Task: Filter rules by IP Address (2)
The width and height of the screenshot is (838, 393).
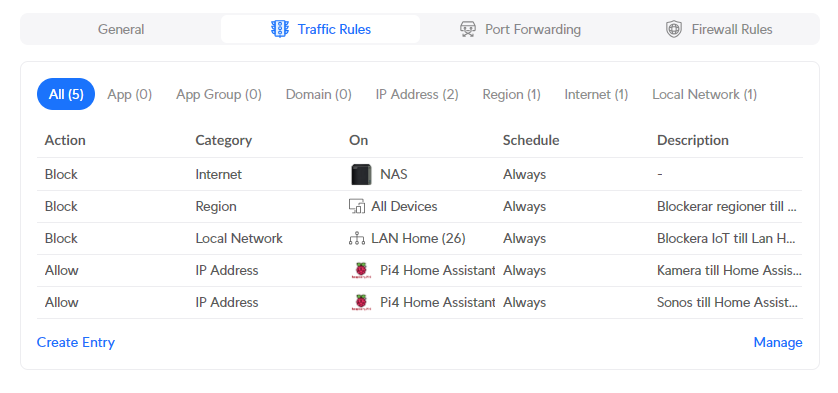Action: 417,95
